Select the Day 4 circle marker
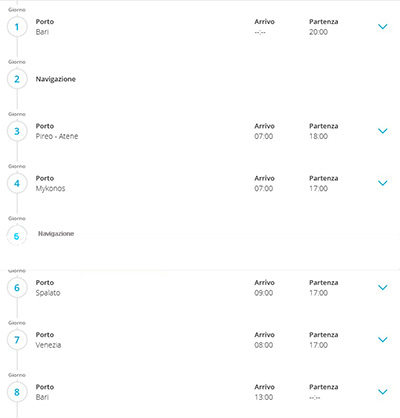 tap(17, 183)
